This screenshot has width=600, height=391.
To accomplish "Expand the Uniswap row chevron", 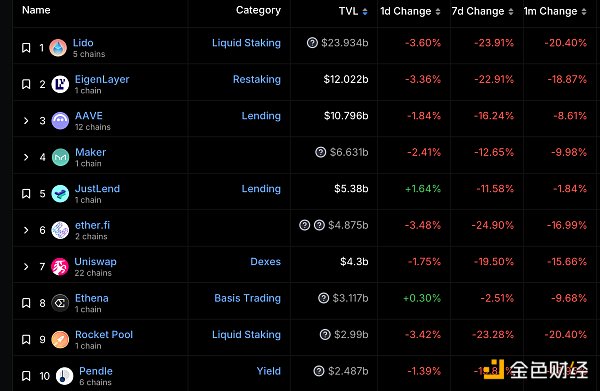I will 26,266.
